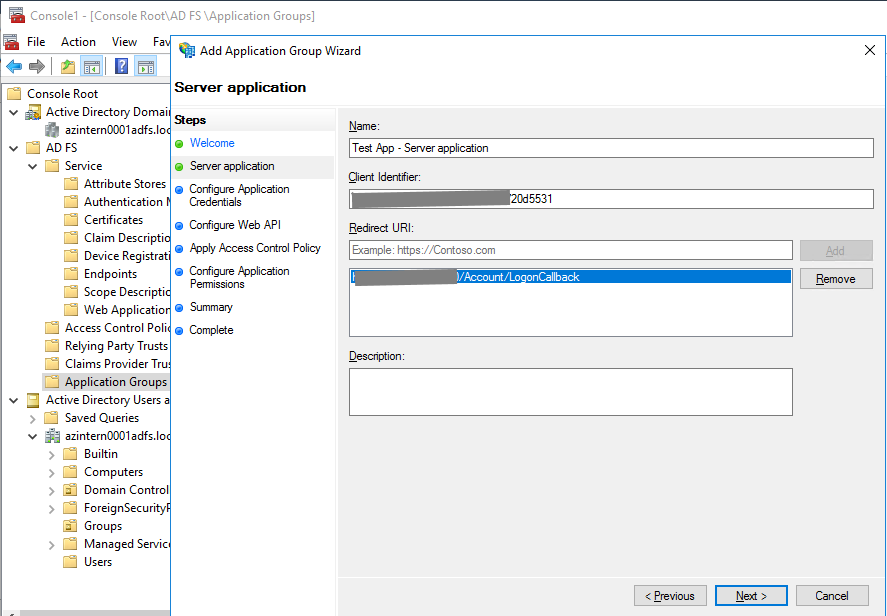887x616 pixels.
Task: Click the gray Forward arrow in toolbar
Action: (37, 67)
